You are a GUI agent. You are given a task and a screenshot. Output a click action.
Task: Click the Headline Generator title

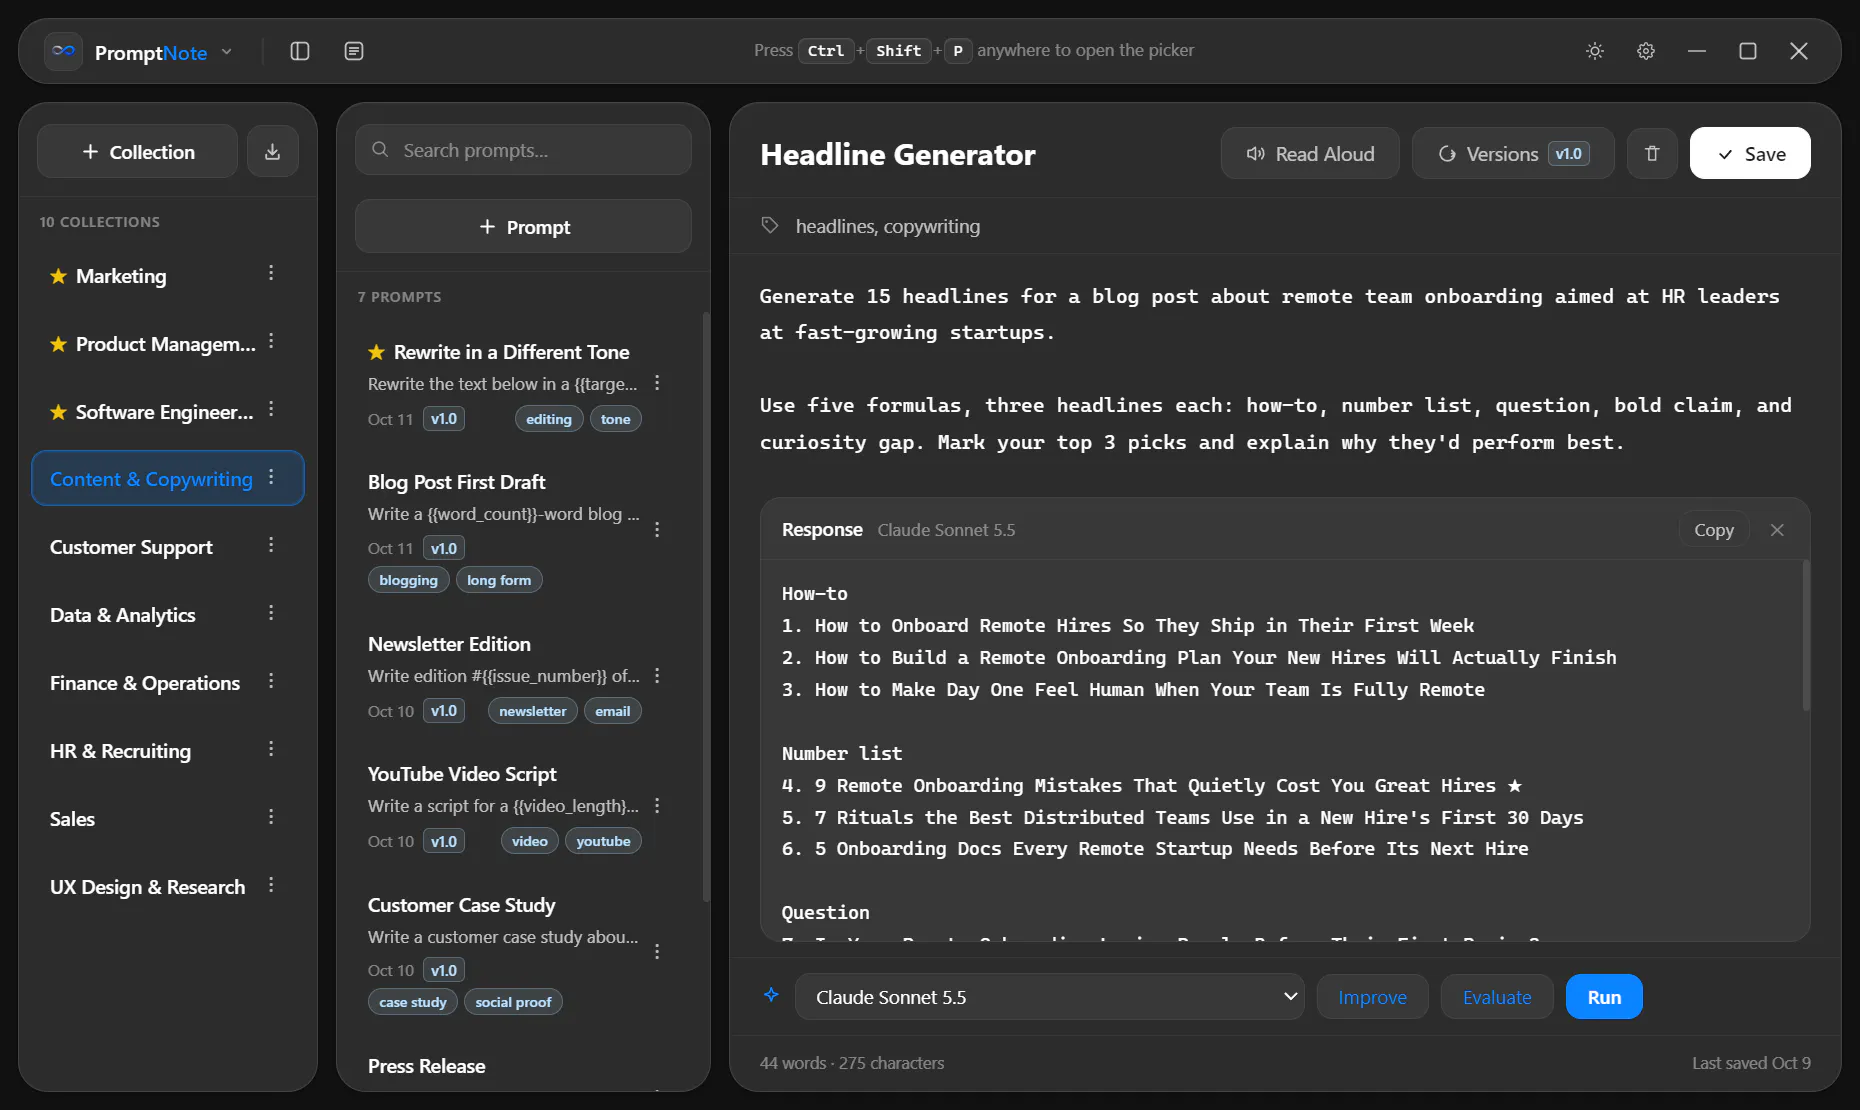click(897, 154)
